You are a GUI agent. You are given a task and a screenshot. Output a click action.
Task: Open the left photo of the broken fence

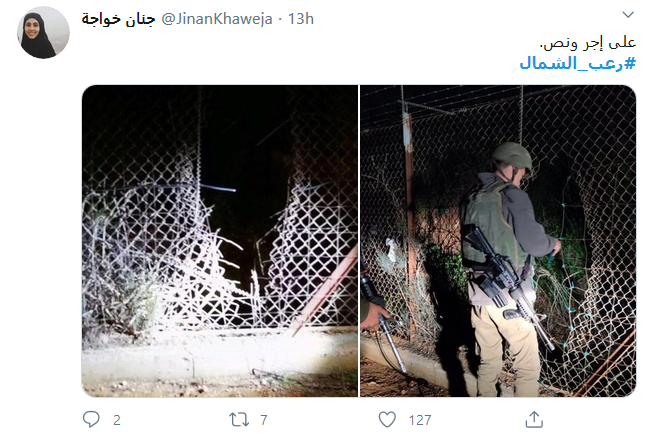(220, 241)
